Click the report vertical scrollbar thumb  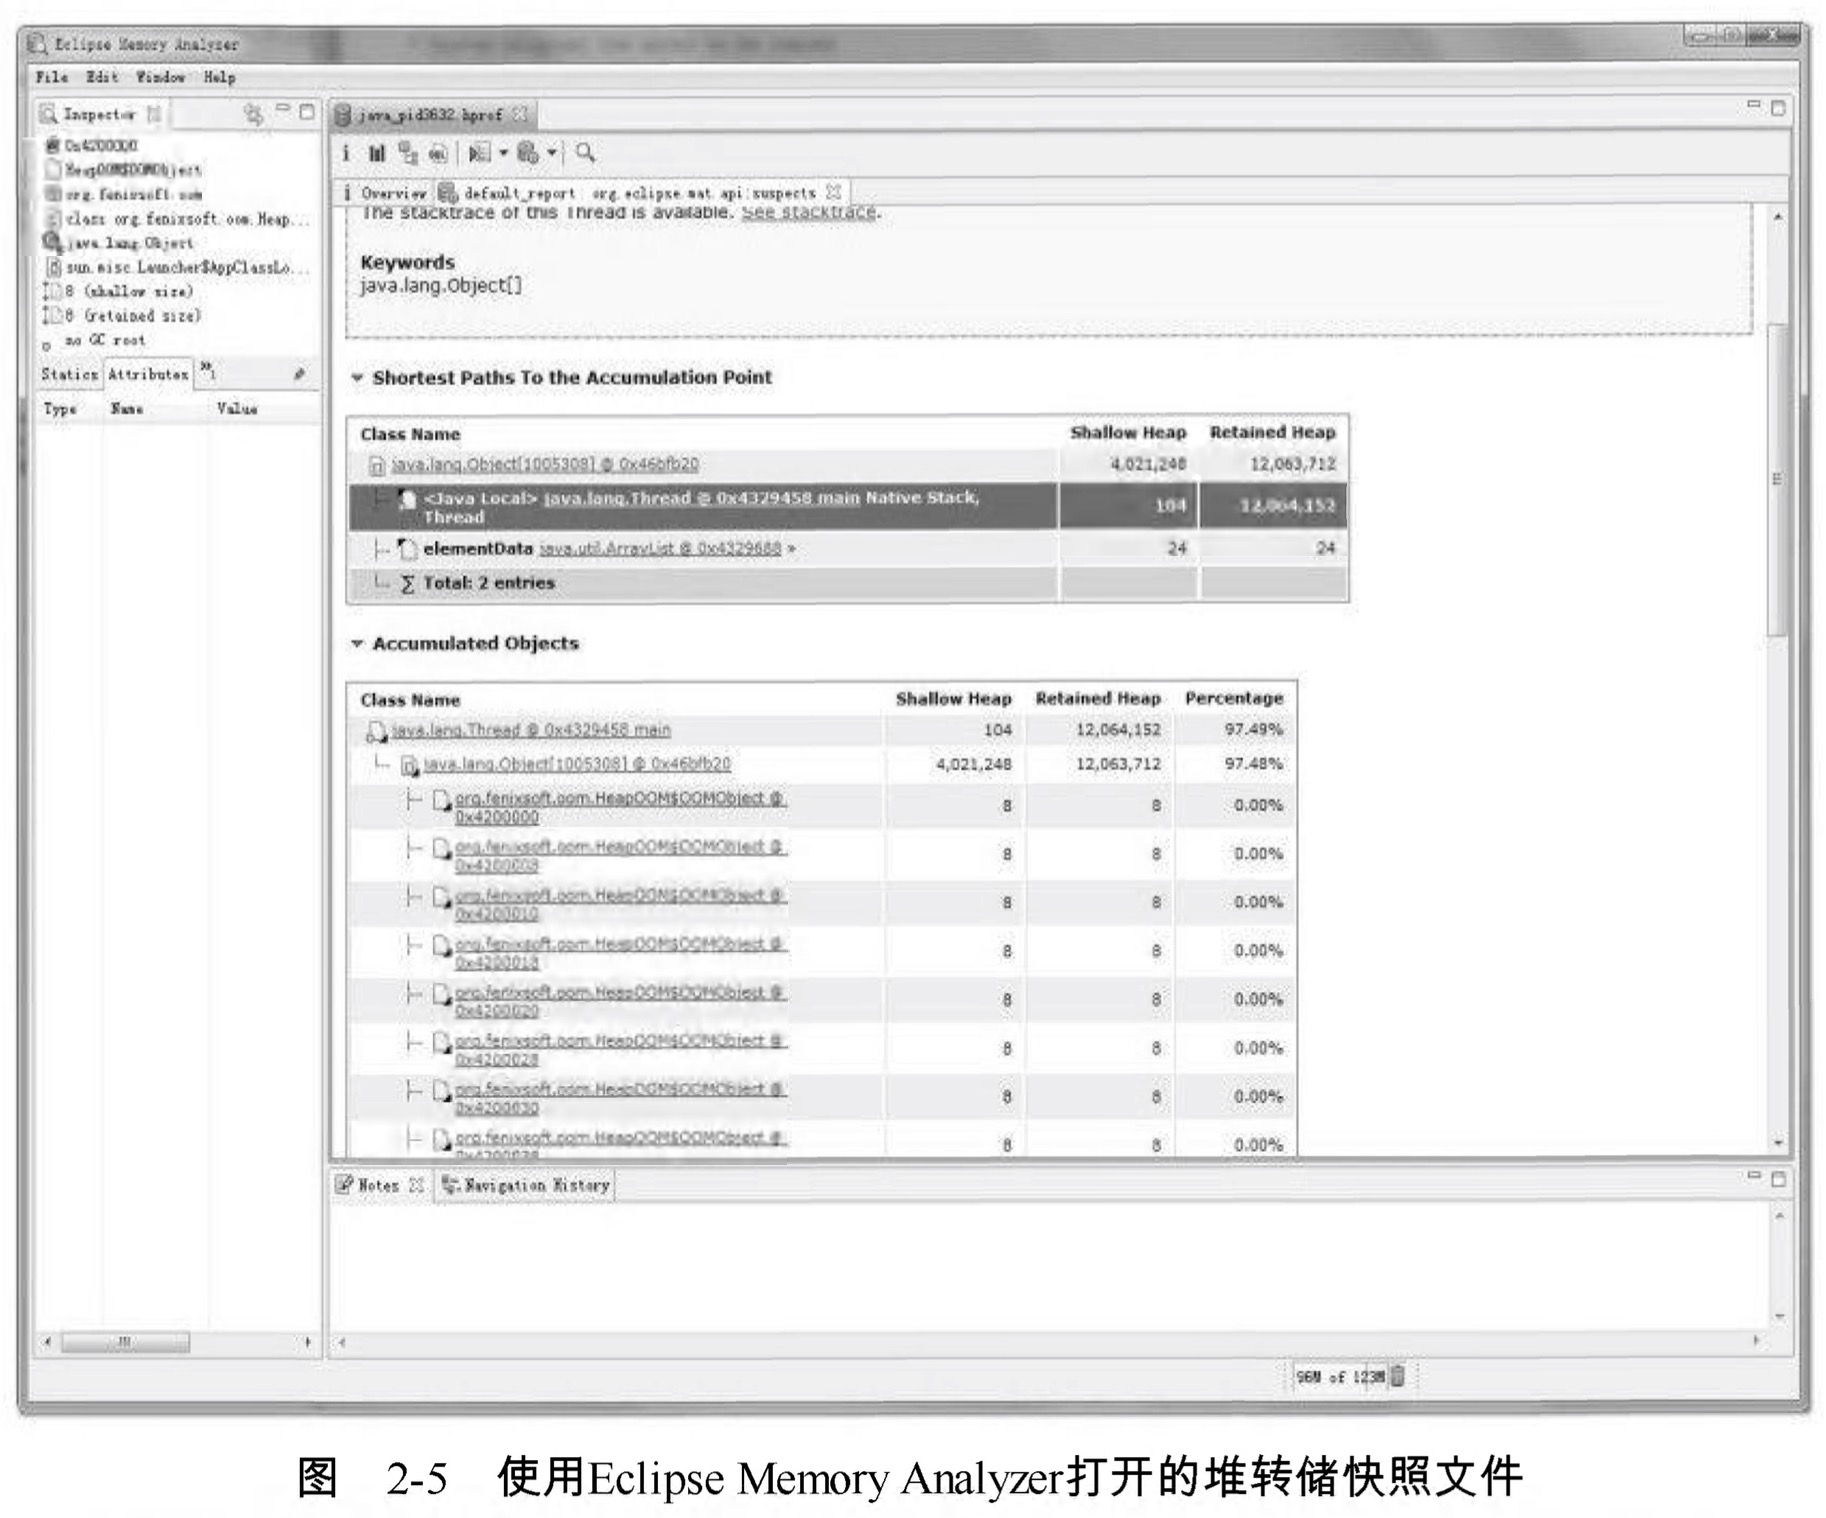pyautogui.click(x=1777, y=478)
